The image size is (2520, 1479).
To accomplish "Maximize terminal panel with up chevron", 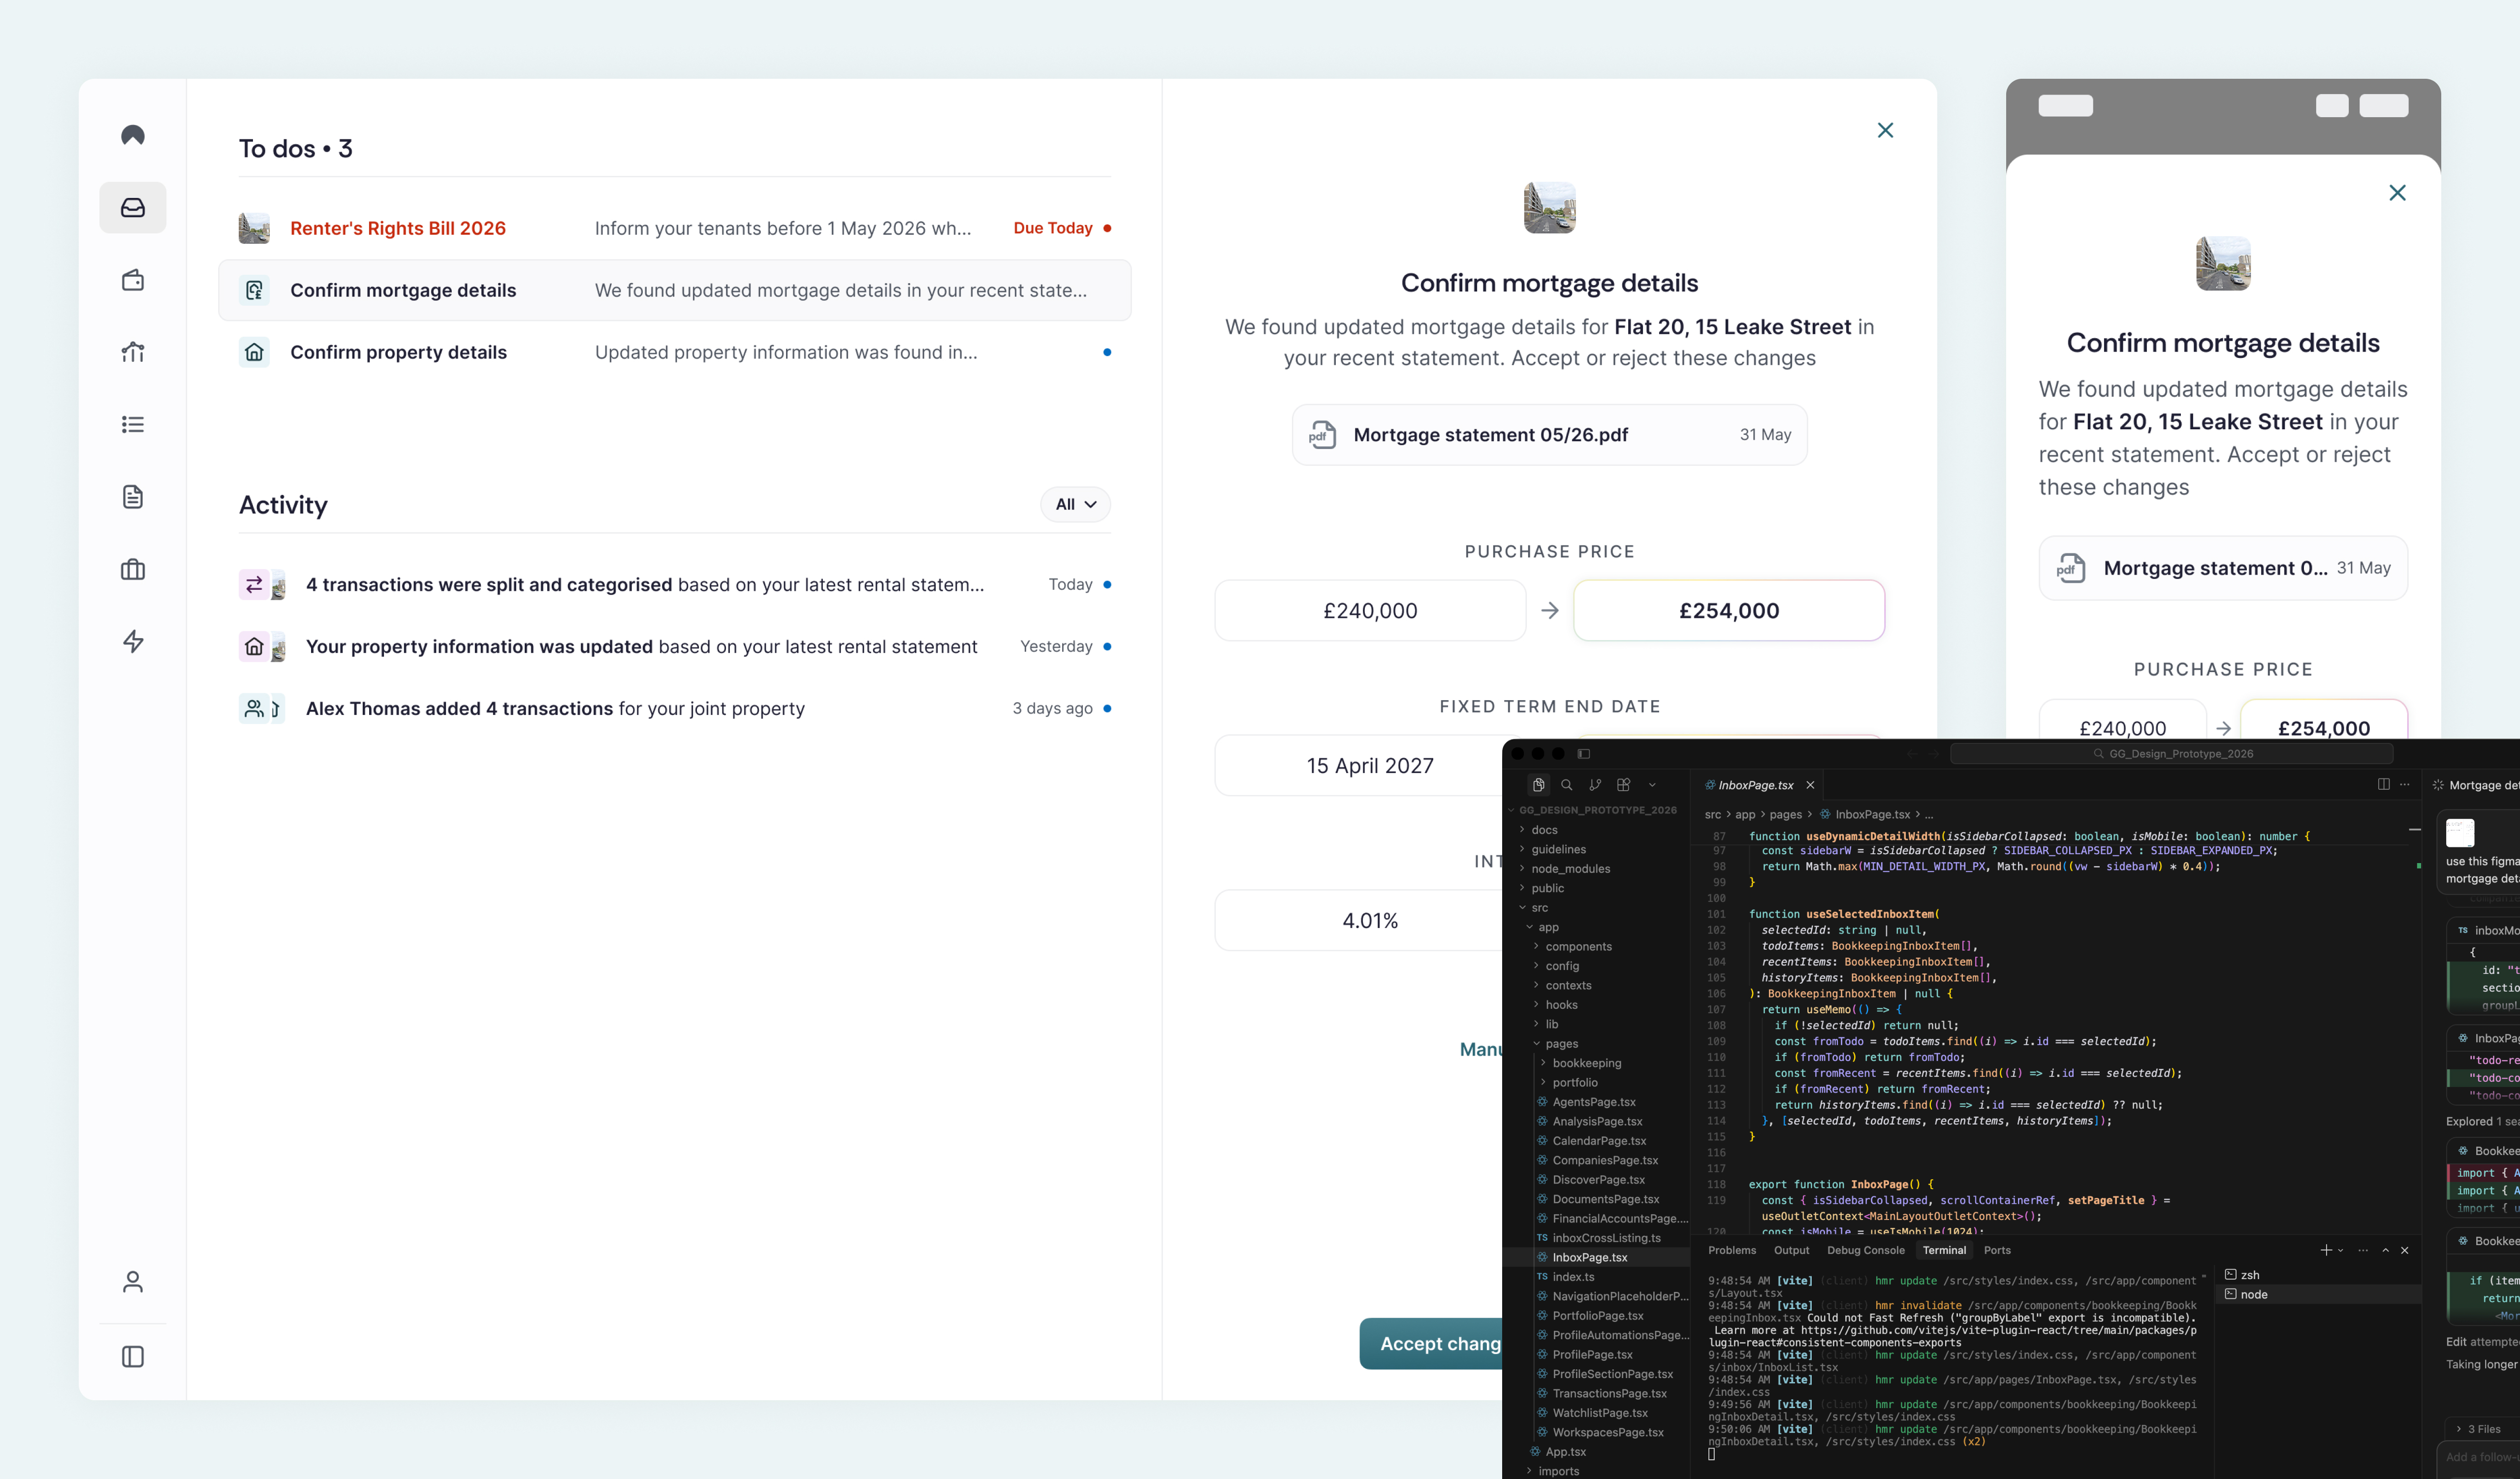I will tap(2385, 1250).
